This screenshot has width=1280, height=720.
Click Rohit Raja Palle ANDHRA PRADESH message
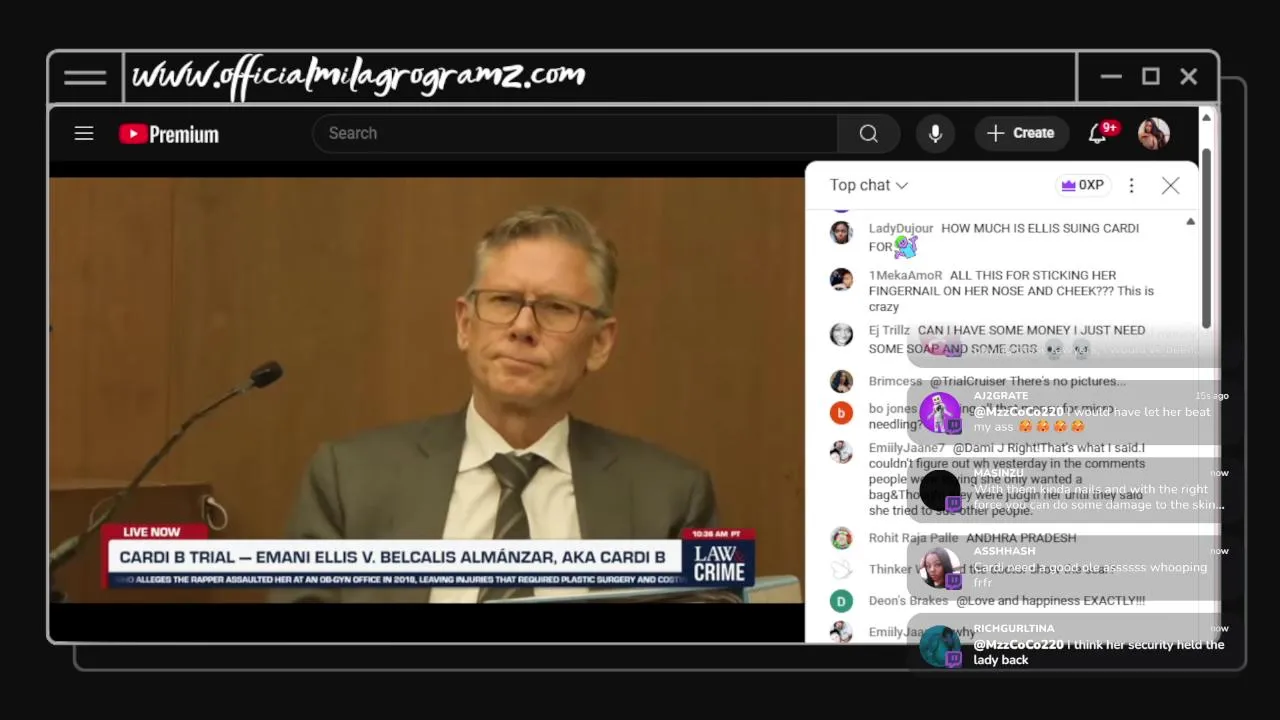[x=1021, y=538]
